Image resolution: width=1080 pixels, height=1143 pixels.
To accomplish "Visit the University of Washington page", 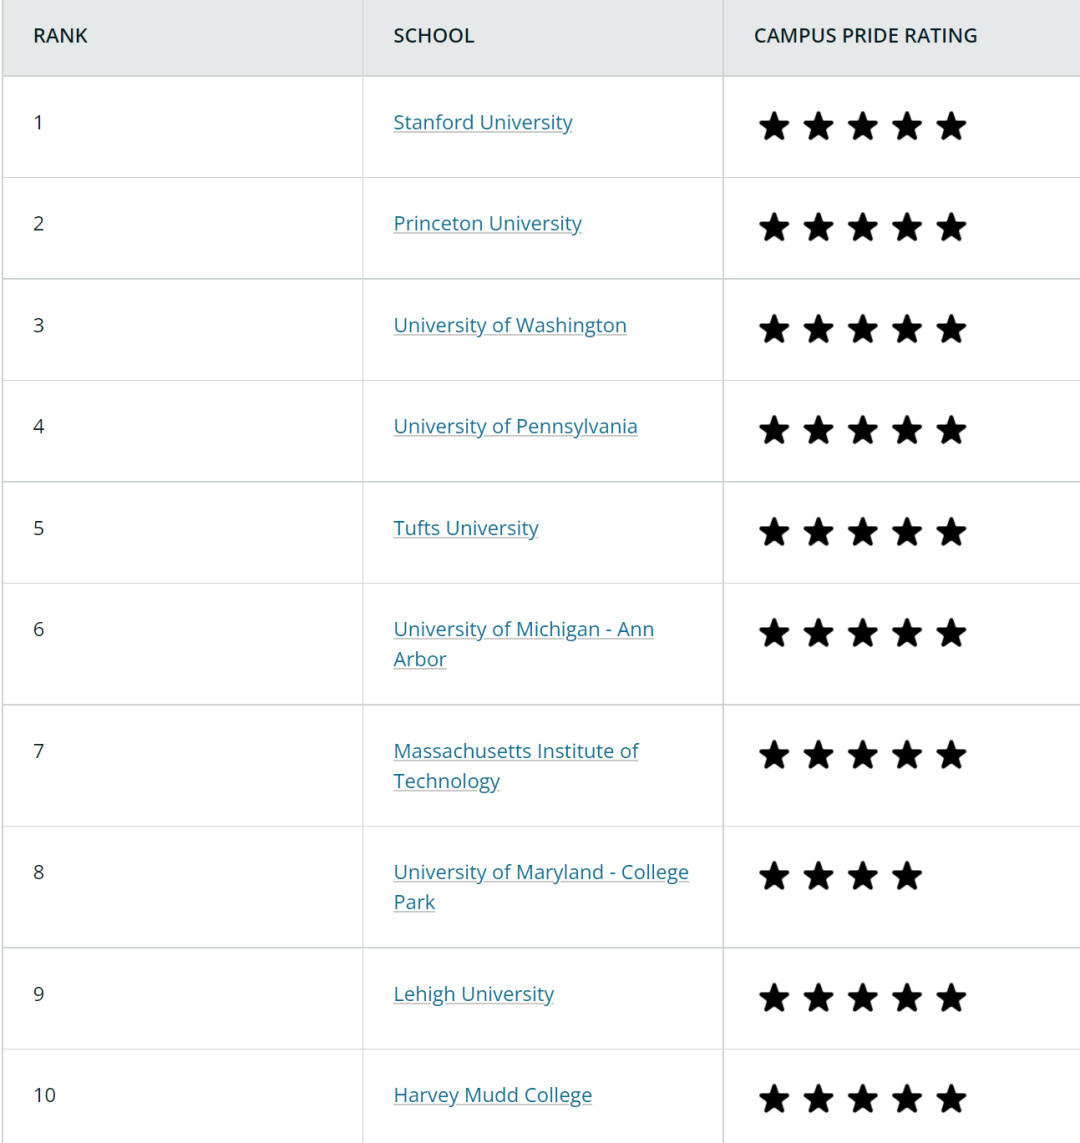I will pos(510,325).
